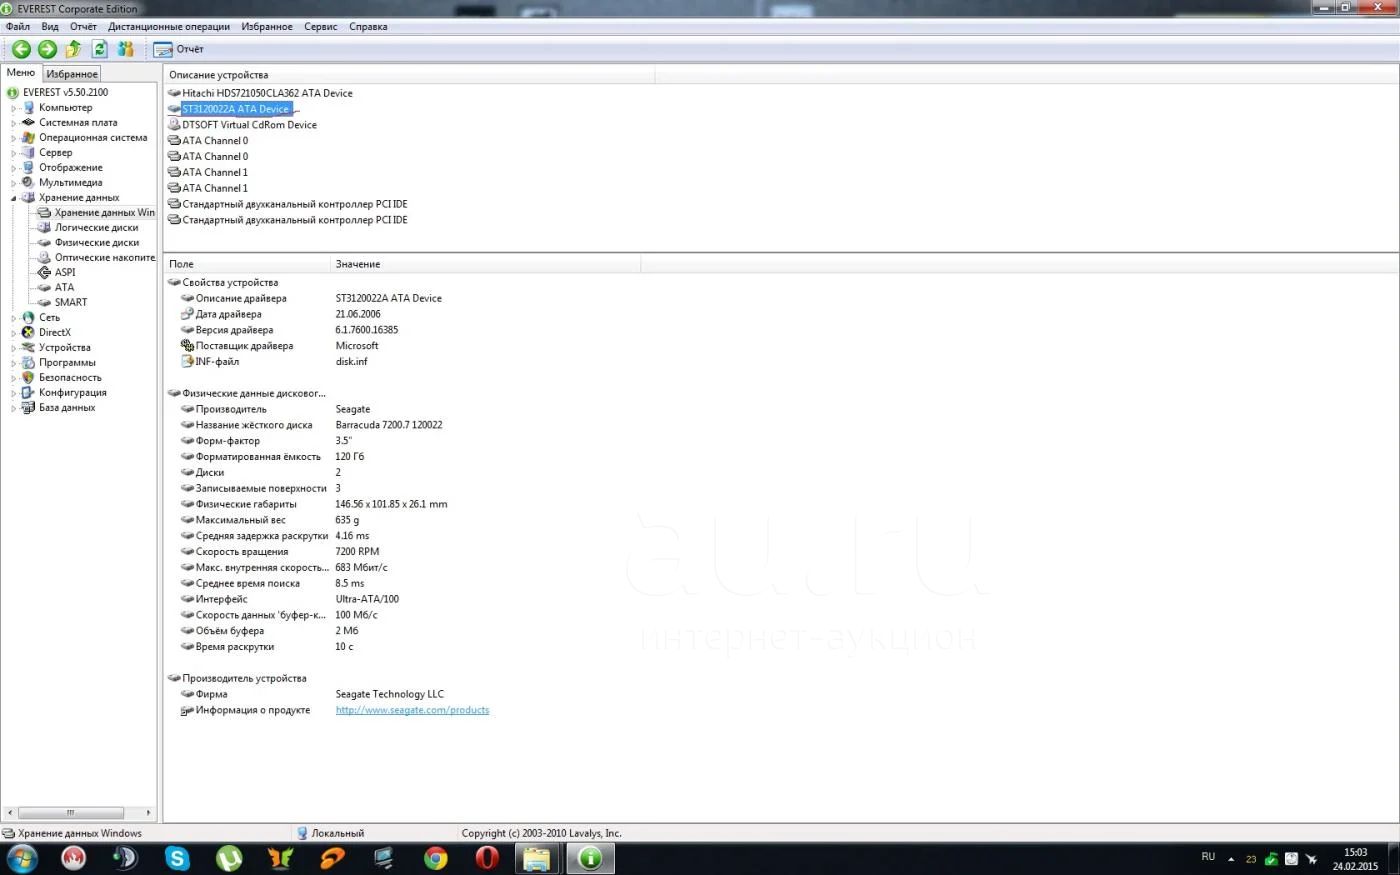
Task: Click the Up one level toolbar icon
Action: [73, 49]
